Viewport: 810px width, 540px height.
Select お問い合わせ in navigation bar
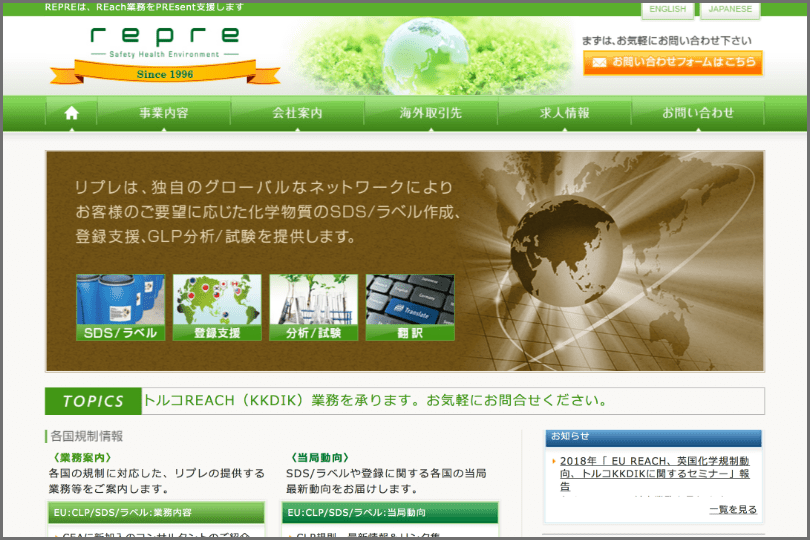[x=698, y=113]
